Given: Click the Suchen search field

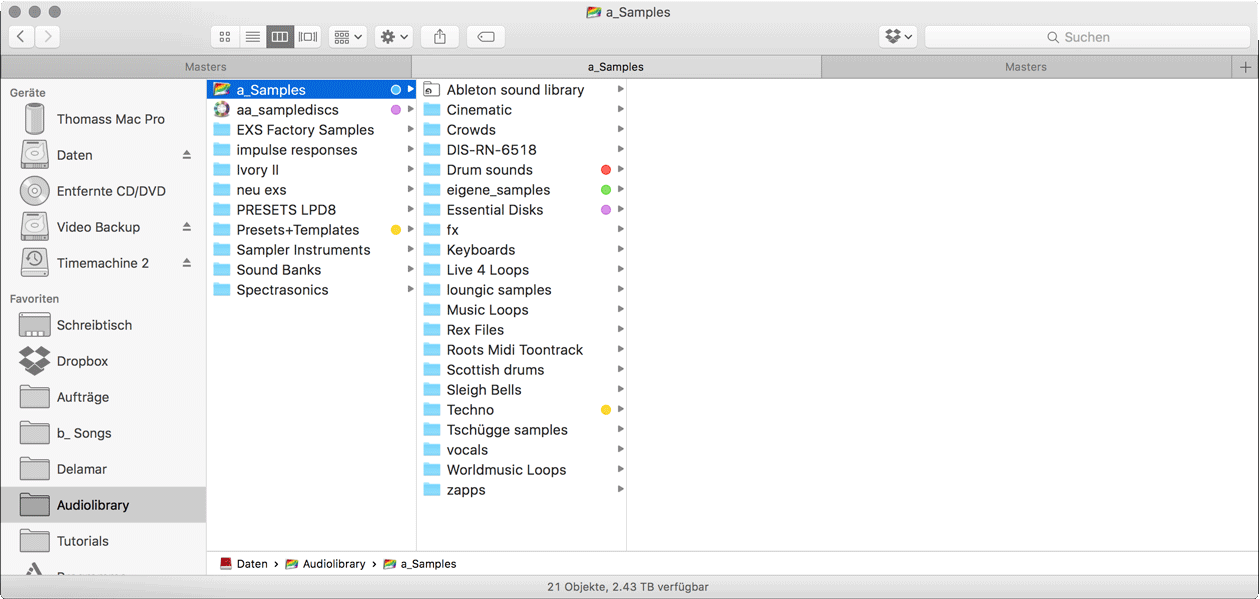Looking at the screenshot, I should tap(1087, 37).
